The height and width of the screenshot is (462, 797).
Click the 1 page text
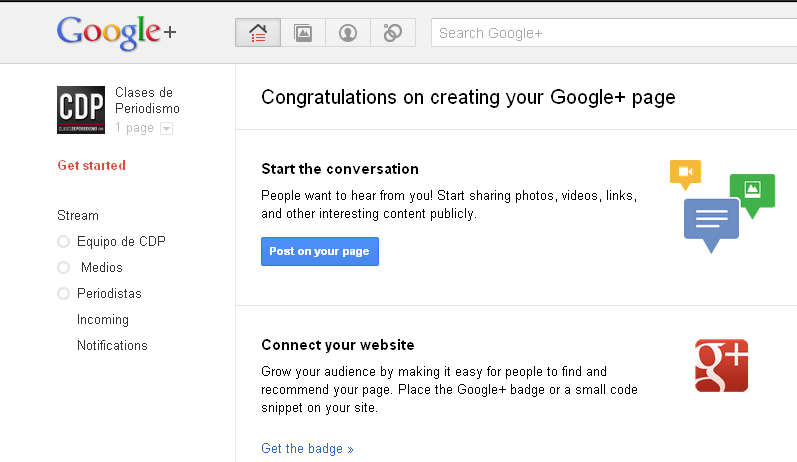[x=134, y=128]
